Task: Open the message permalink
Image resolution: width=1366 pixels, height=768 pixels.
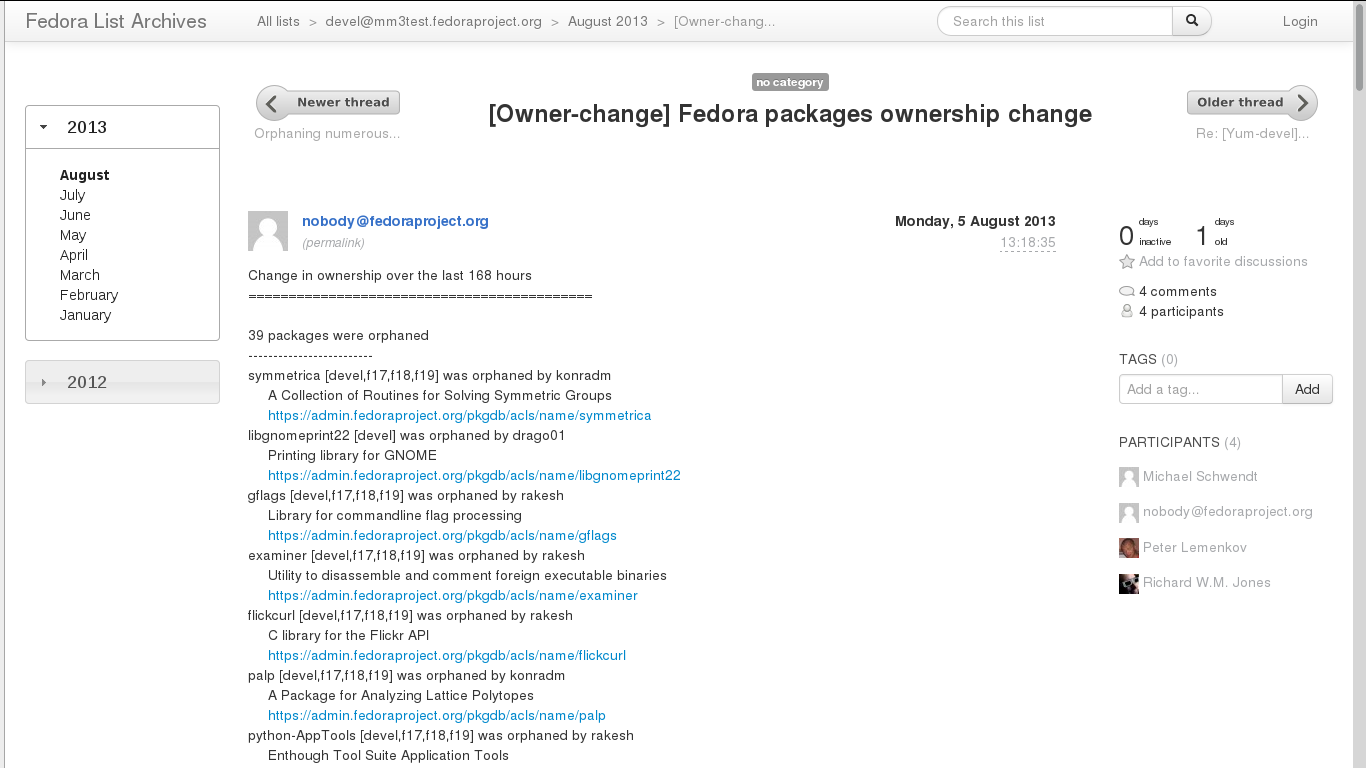Action: [333, 243]
